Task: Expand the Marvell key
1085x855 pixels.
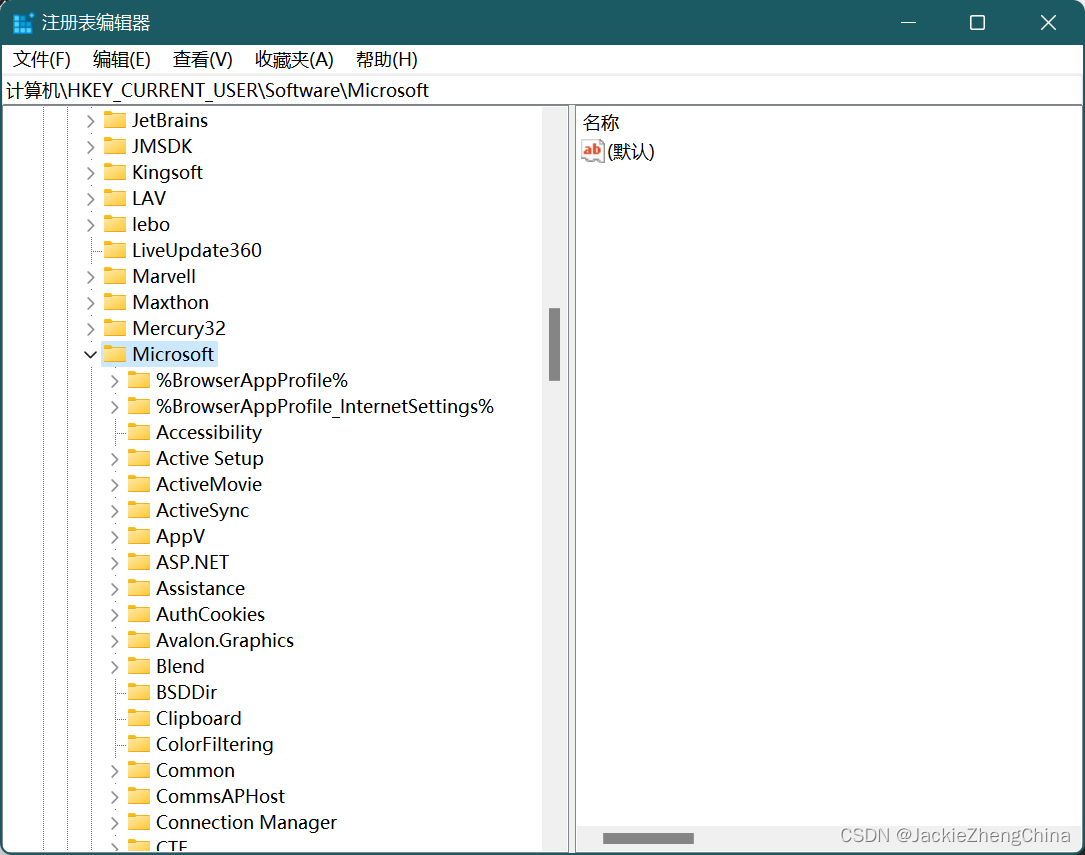Action: coord(91,277)
